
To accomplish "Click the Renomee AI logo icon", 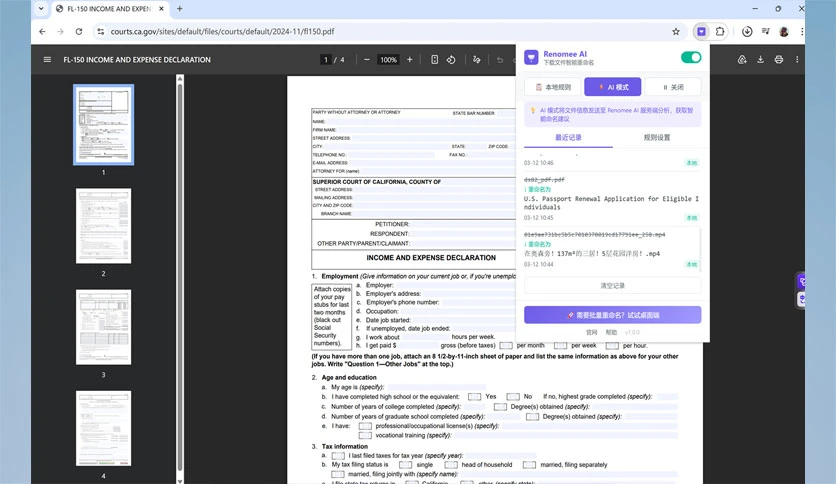I will [x=531, y=57].
